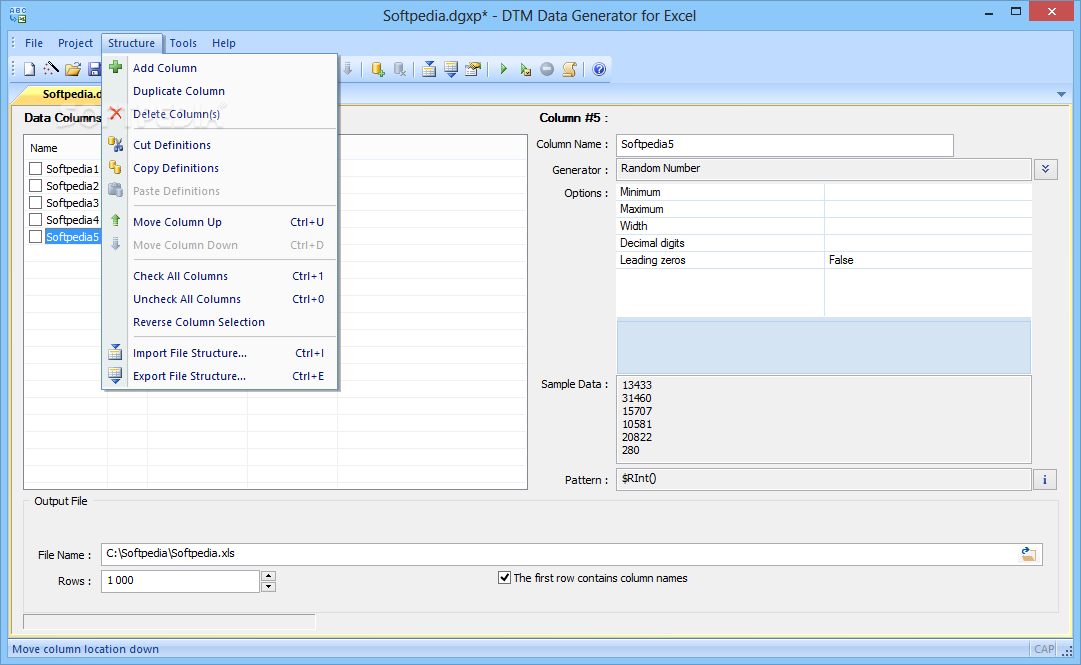Click the Pattern $RInt() field
Viewport: 1081px width, 665px height.
coord(823,479)
